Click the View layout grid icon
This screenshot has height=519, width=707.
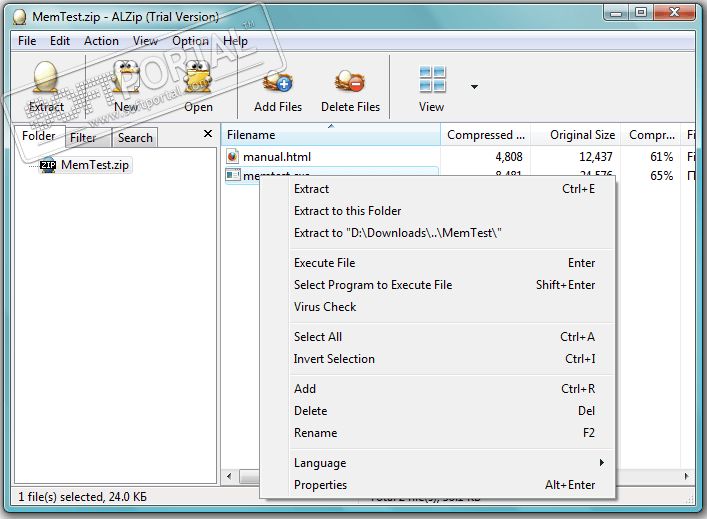pyautogui.click(x=432, y=79)
